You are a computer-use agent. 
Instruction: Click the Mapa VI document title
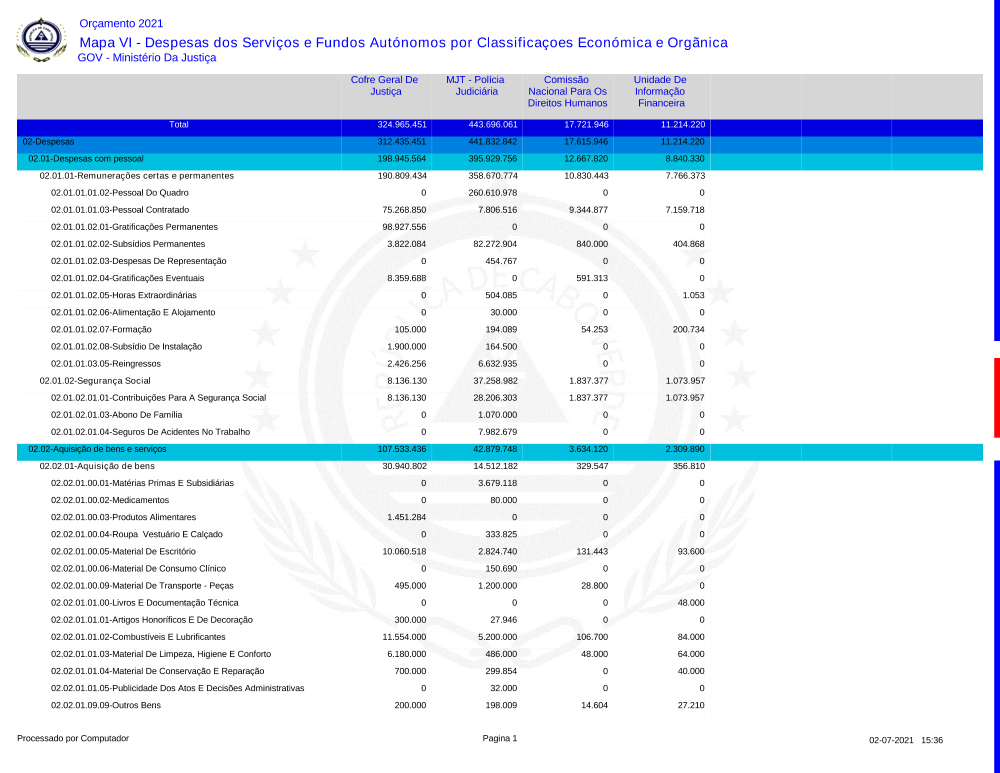pyautogui.click(x=403, y=42)
